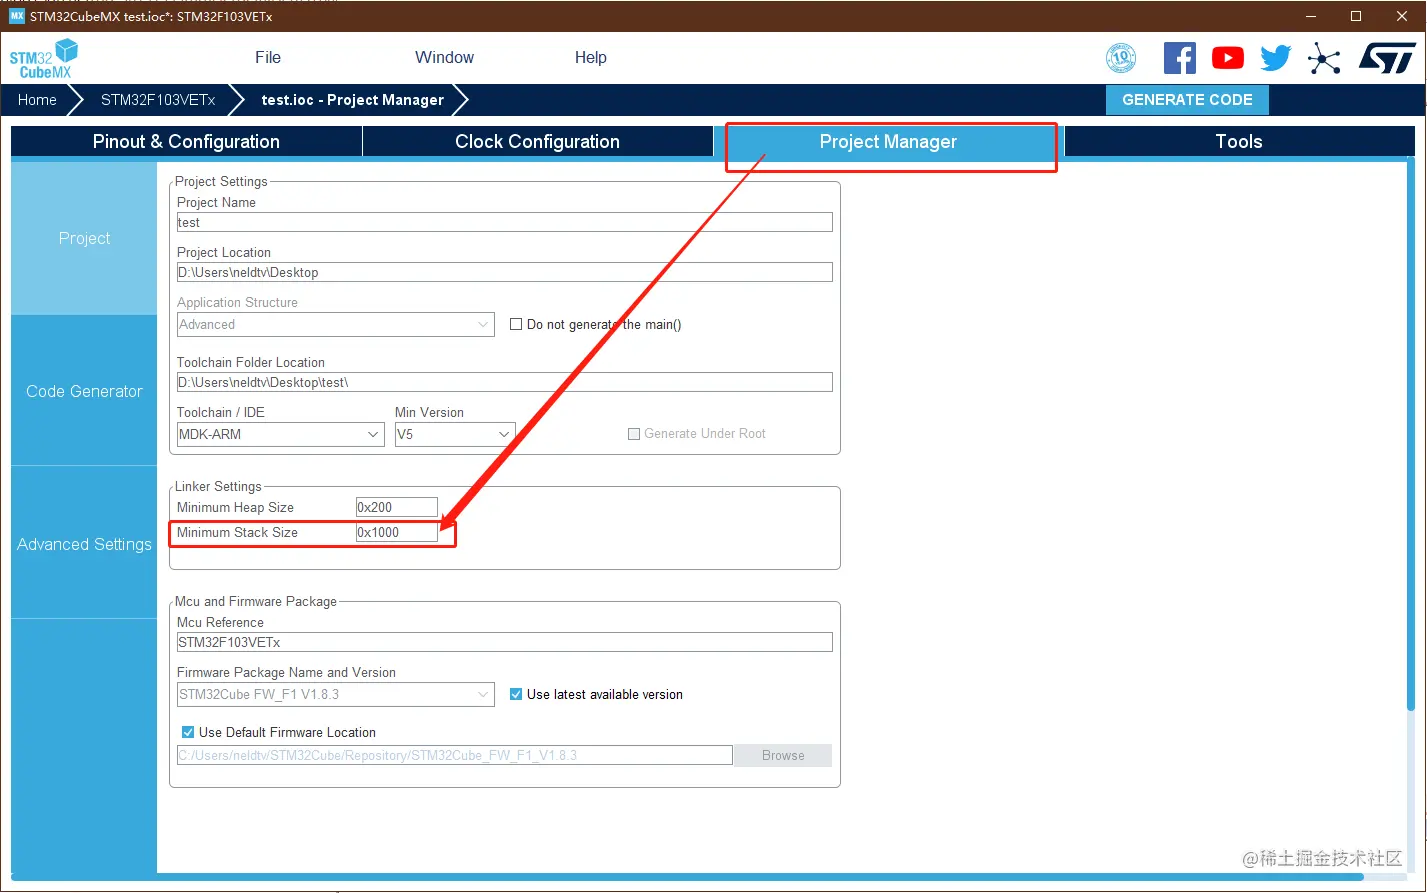This screenshot has width=1427, height=893.
Task: Select the Project Manager tab
Action: click(x=889, y=141)
